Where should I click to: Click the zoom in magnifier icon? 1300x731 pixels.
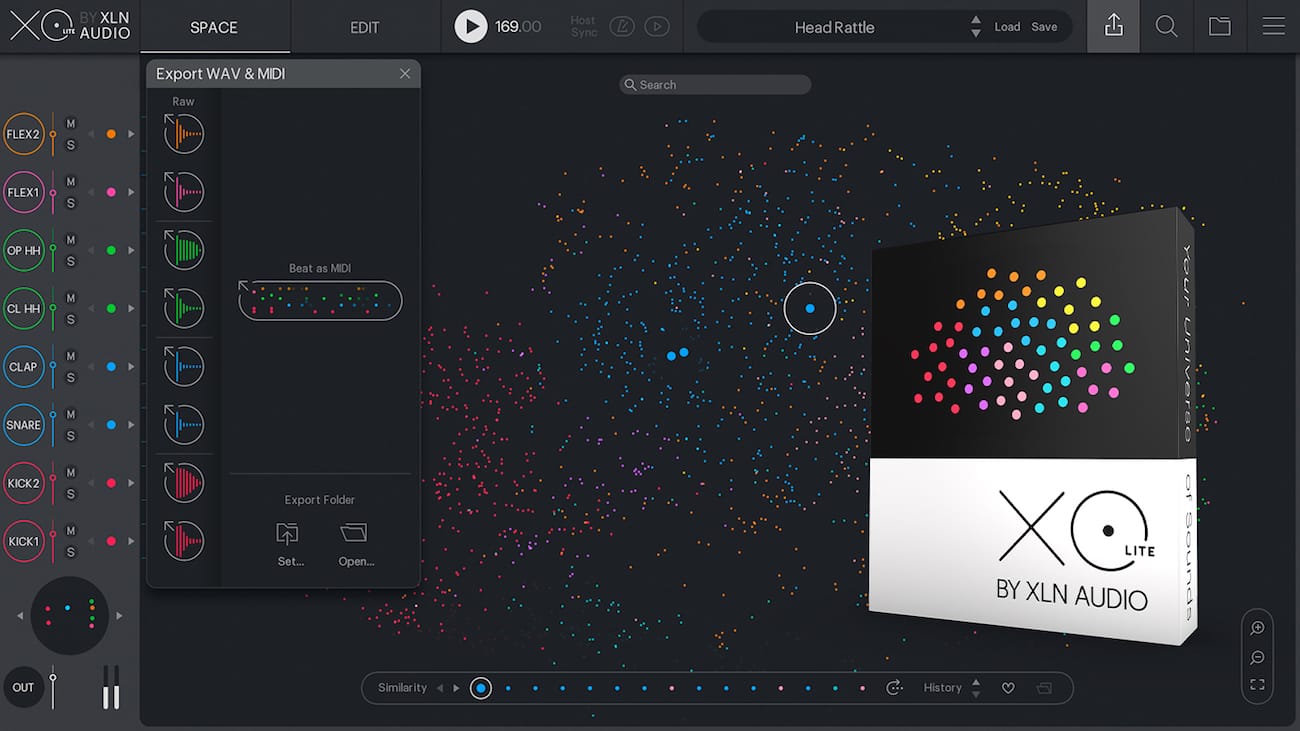(1257, 628)
